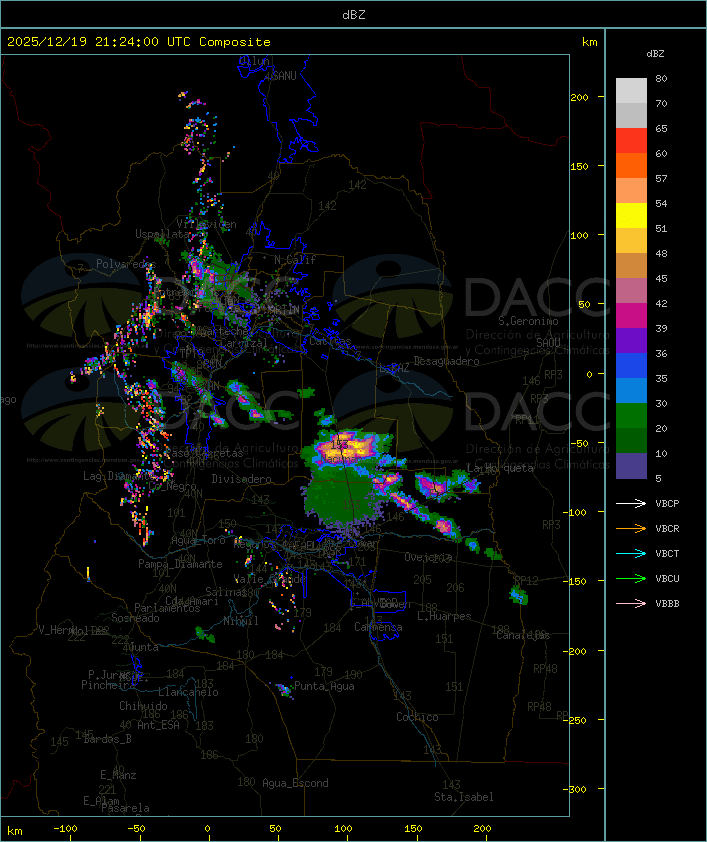
Task: Select the slate 10-5 dBZ legend swatch
Action: coord(631,466)
